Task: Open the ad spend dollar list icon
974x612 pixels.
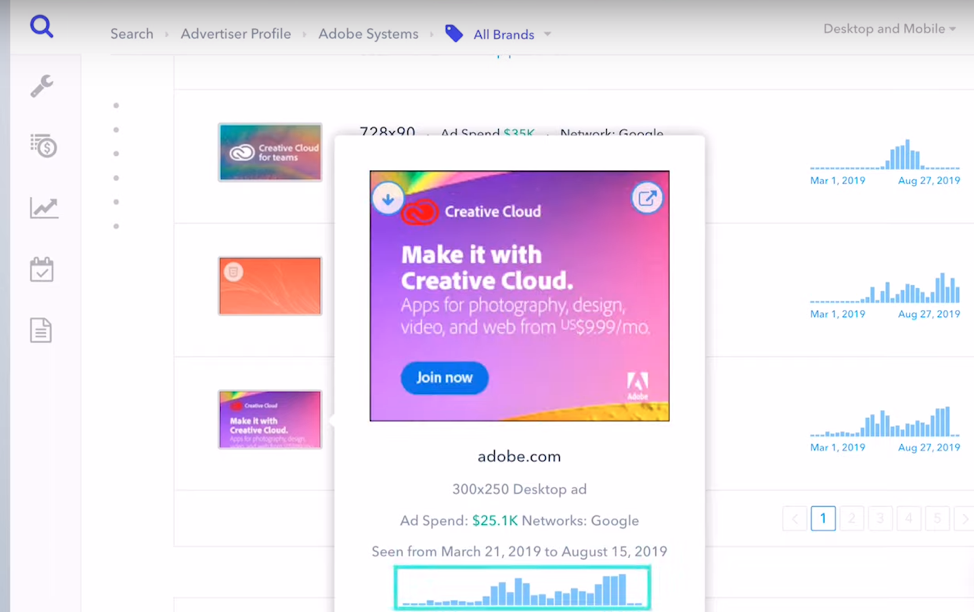Action: click(x=43, y=146)
